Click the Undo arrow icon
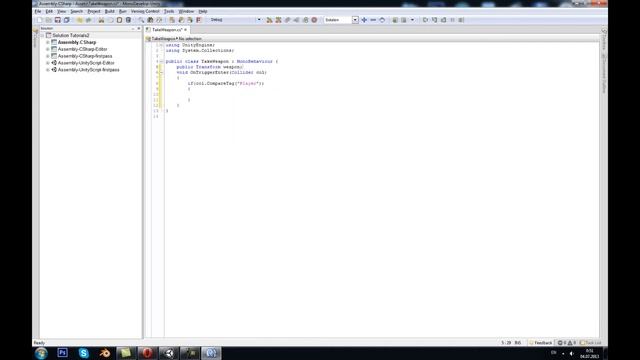640x360 pixels. tap(79, 20)
